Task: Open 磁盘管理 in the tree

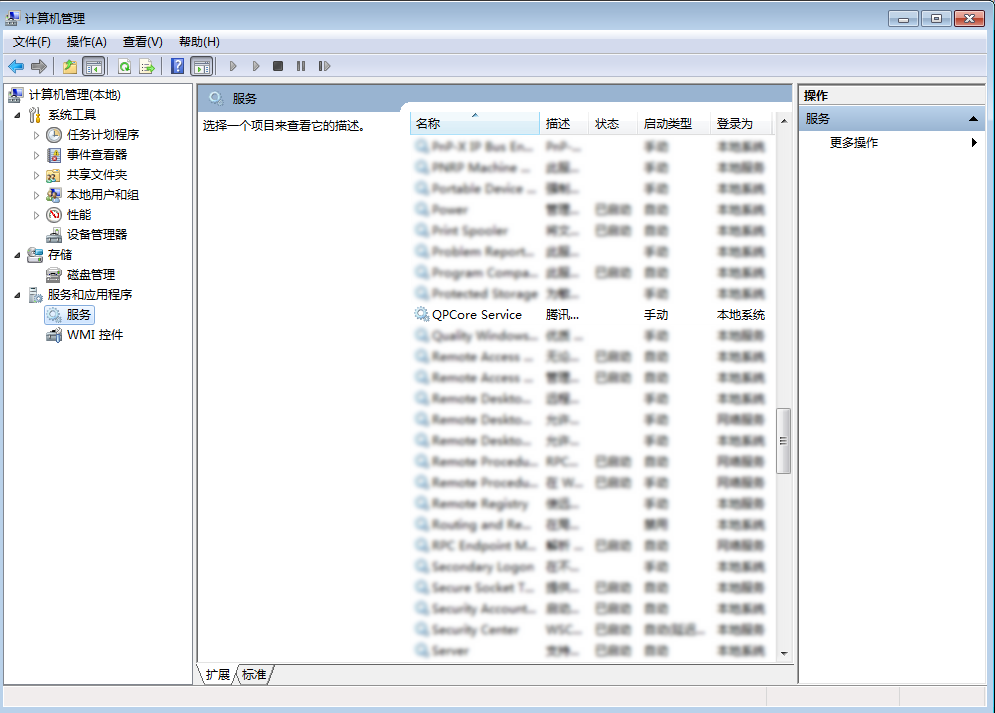Action: click(91, 275)
